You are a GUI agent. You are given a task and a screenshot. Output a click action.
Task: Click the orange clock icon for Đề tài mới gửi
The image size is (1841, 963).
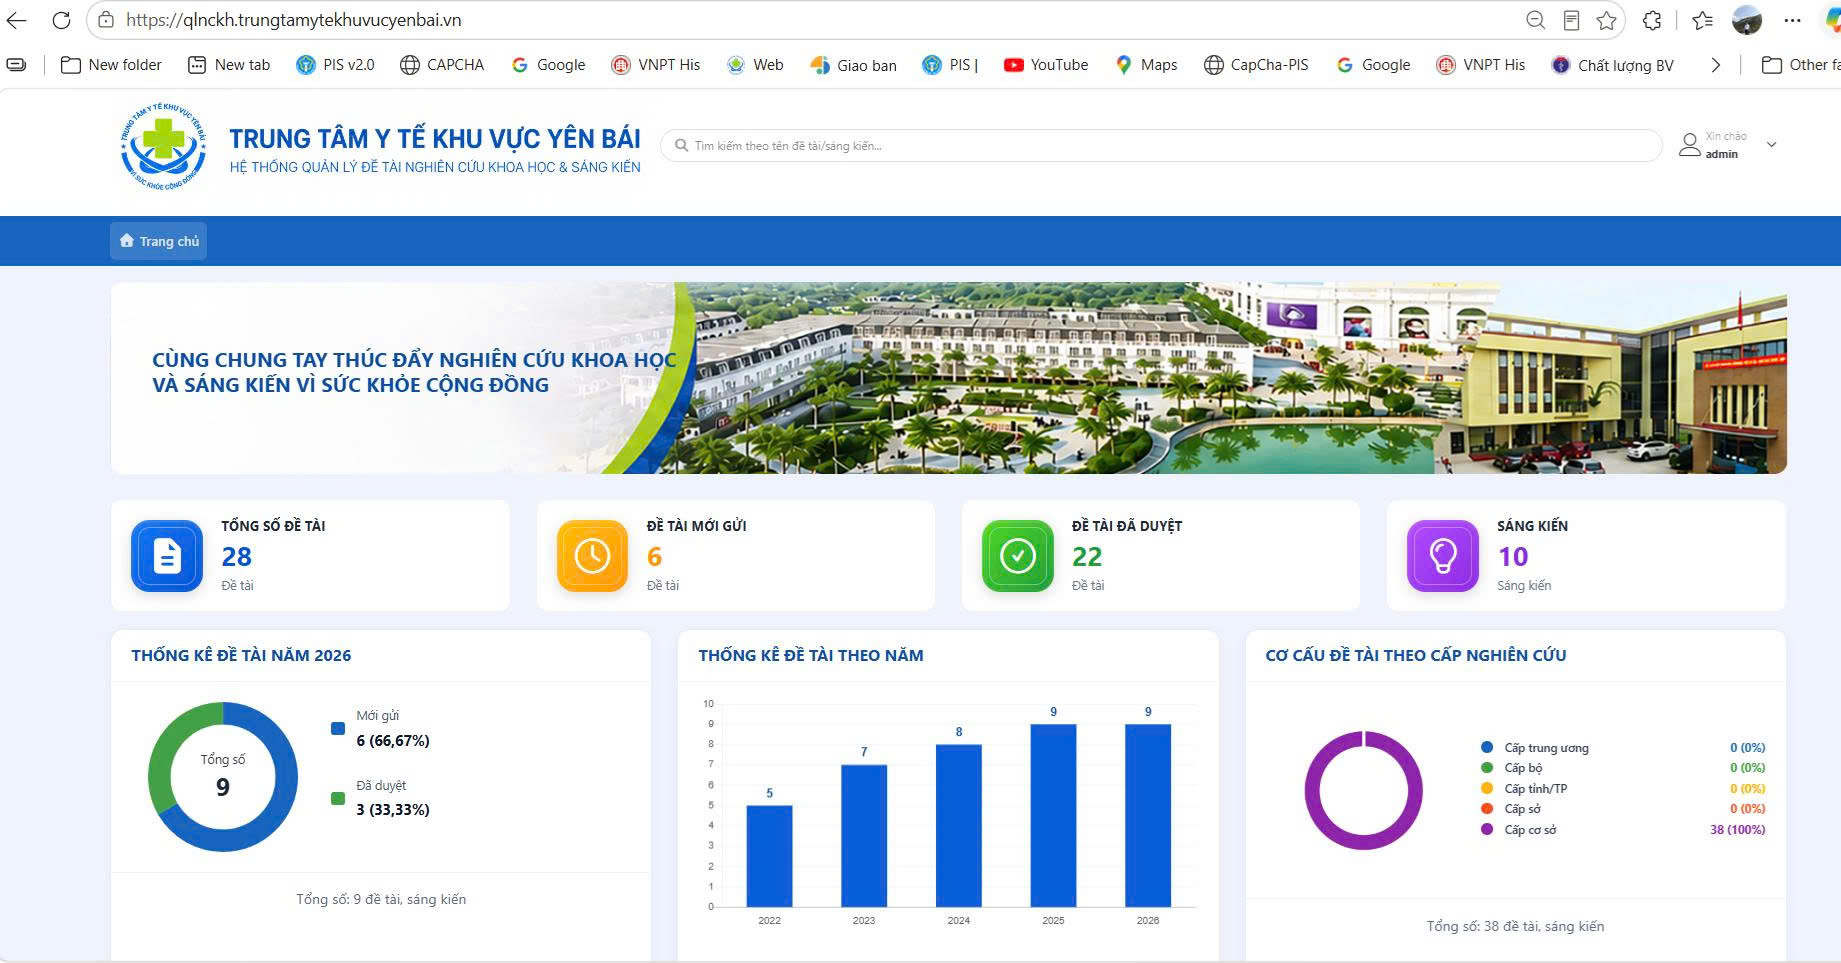tap(592, 556)
